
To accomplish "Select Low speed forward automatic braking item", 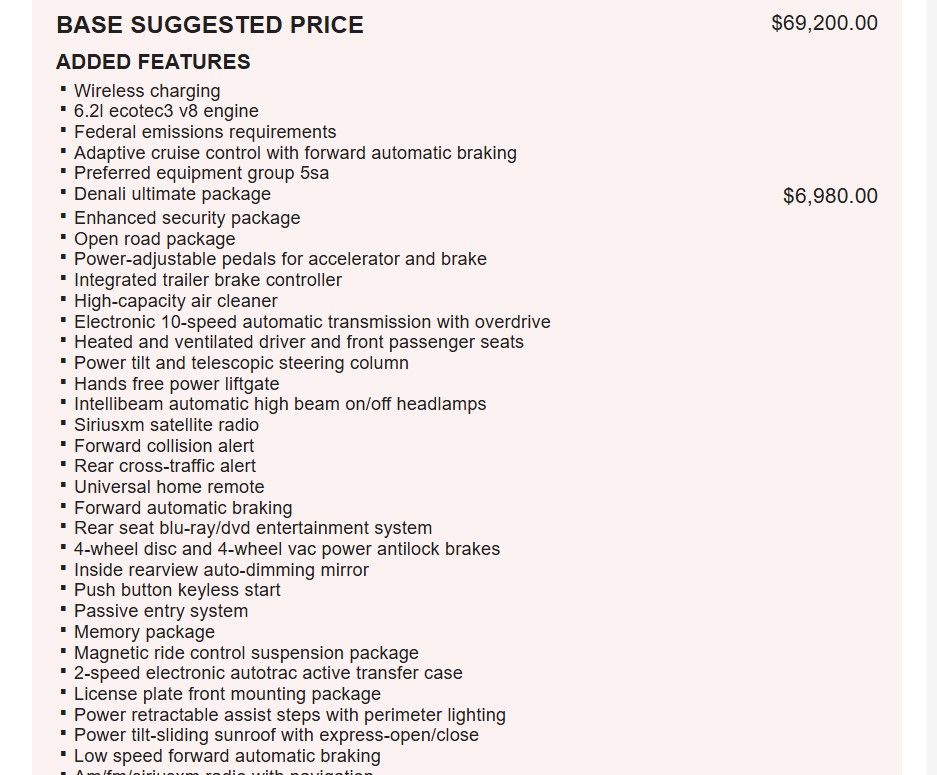I will (227, 756).
